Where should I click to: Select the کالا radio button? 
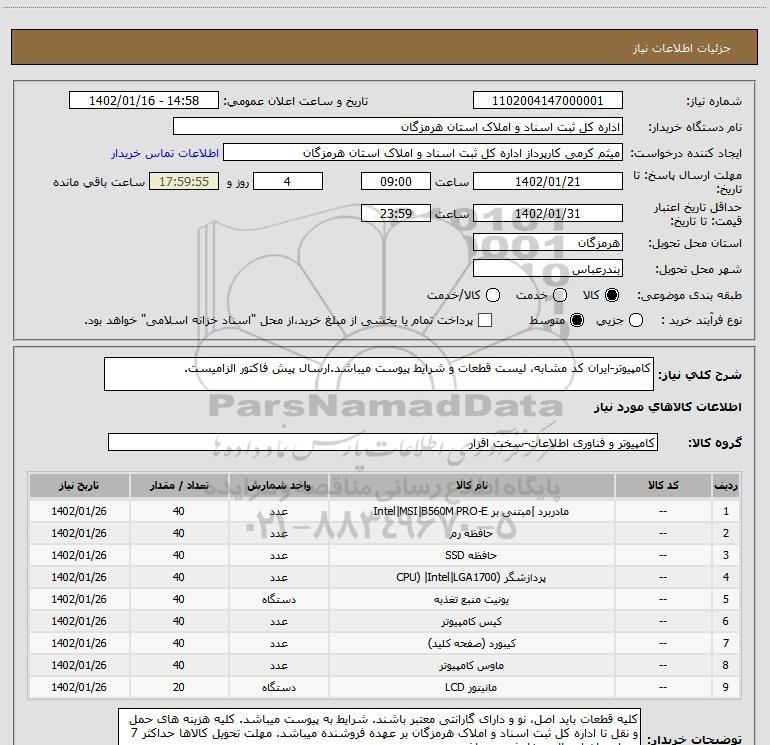612,295
